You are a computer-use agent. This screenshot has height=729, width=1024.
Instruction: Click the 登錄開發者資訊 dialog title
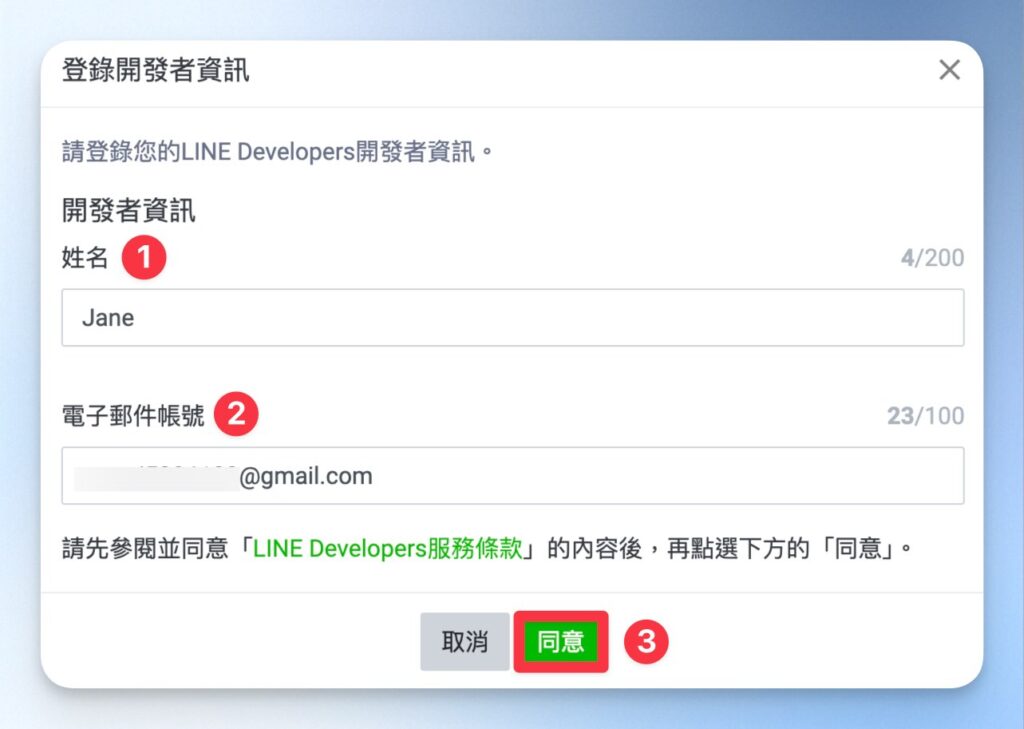[155, 70]
